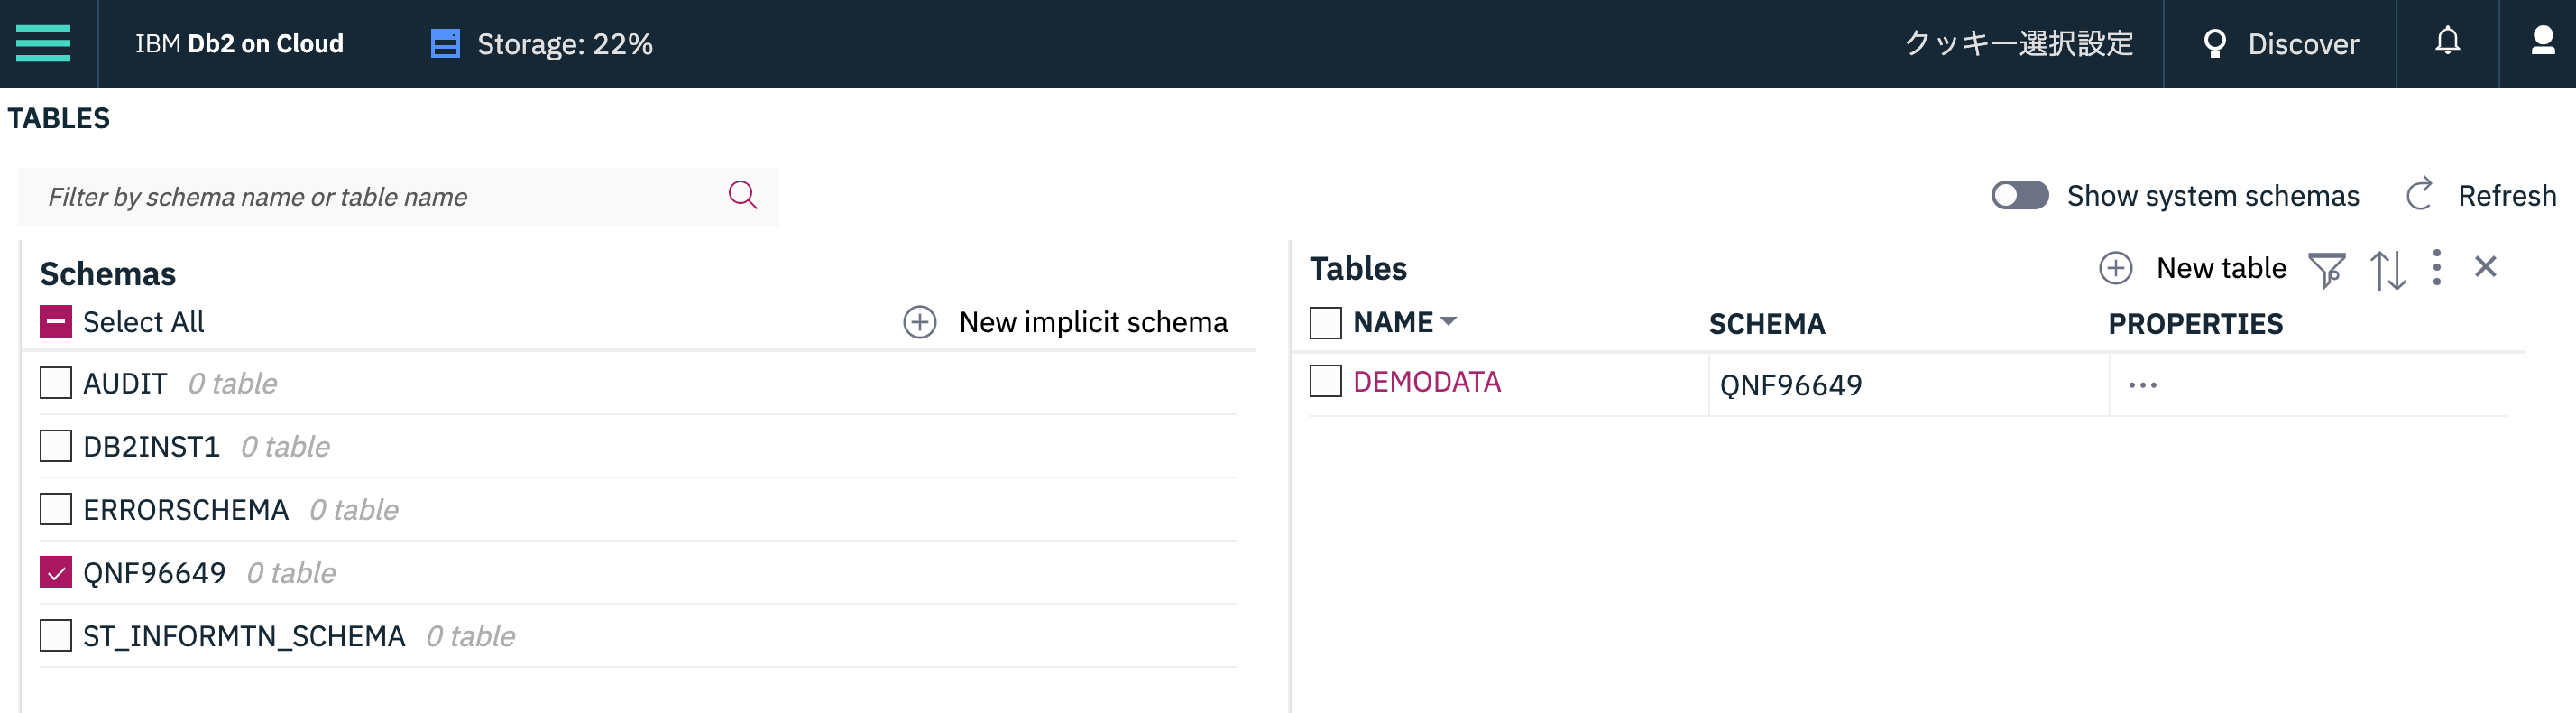This screenshot has width=2576, height=713.
Task: Sort by NAME column dropdown arrow
Action: (1449, 322)
